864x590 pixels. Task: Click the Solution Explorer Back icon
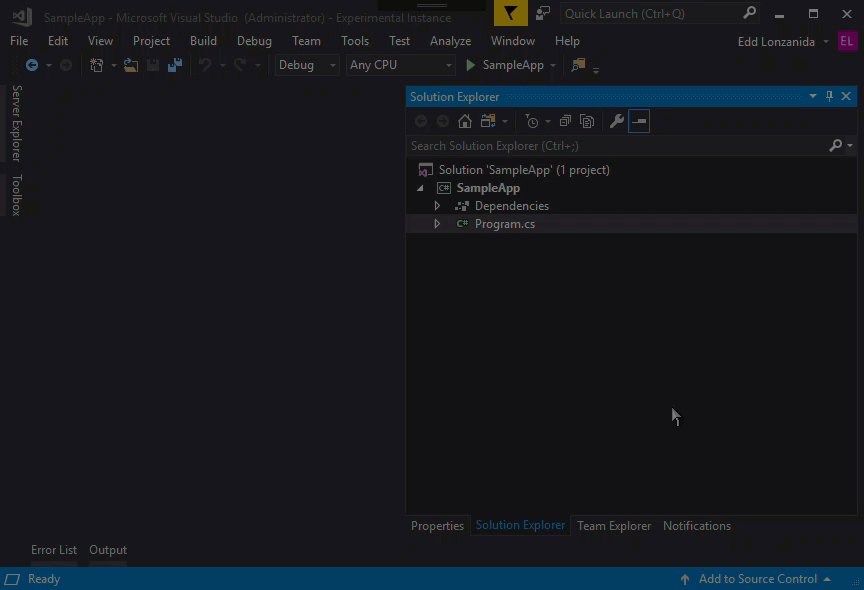421,121
